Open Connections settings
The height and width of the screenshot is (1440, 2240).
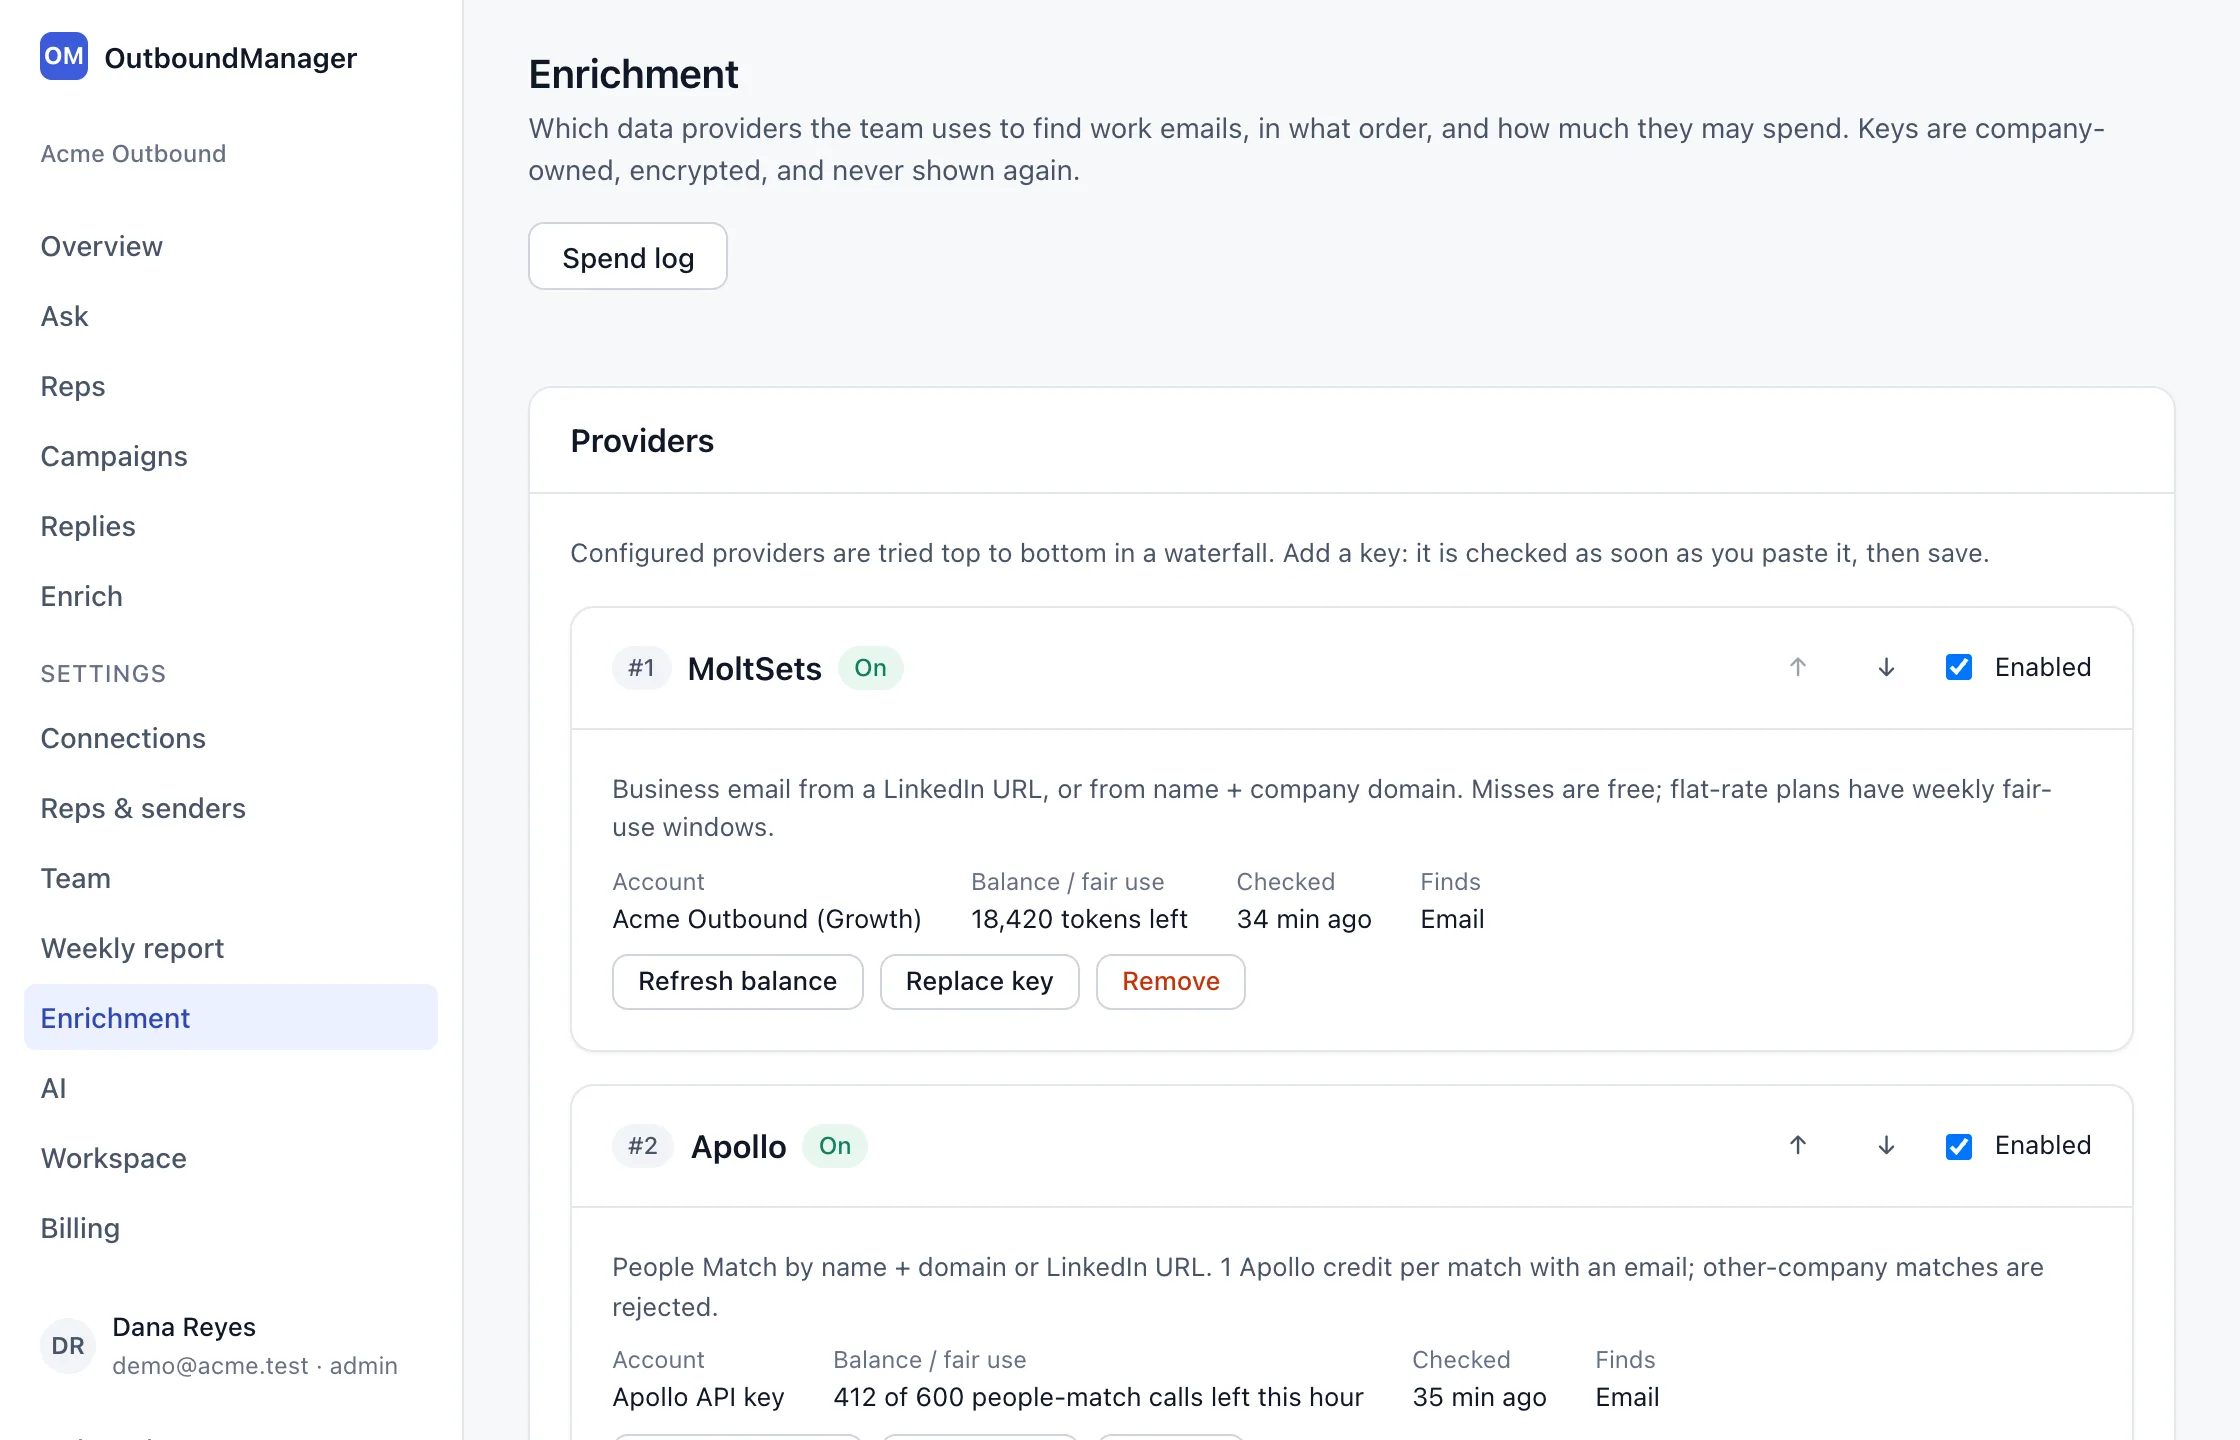[x=231, y=738]
